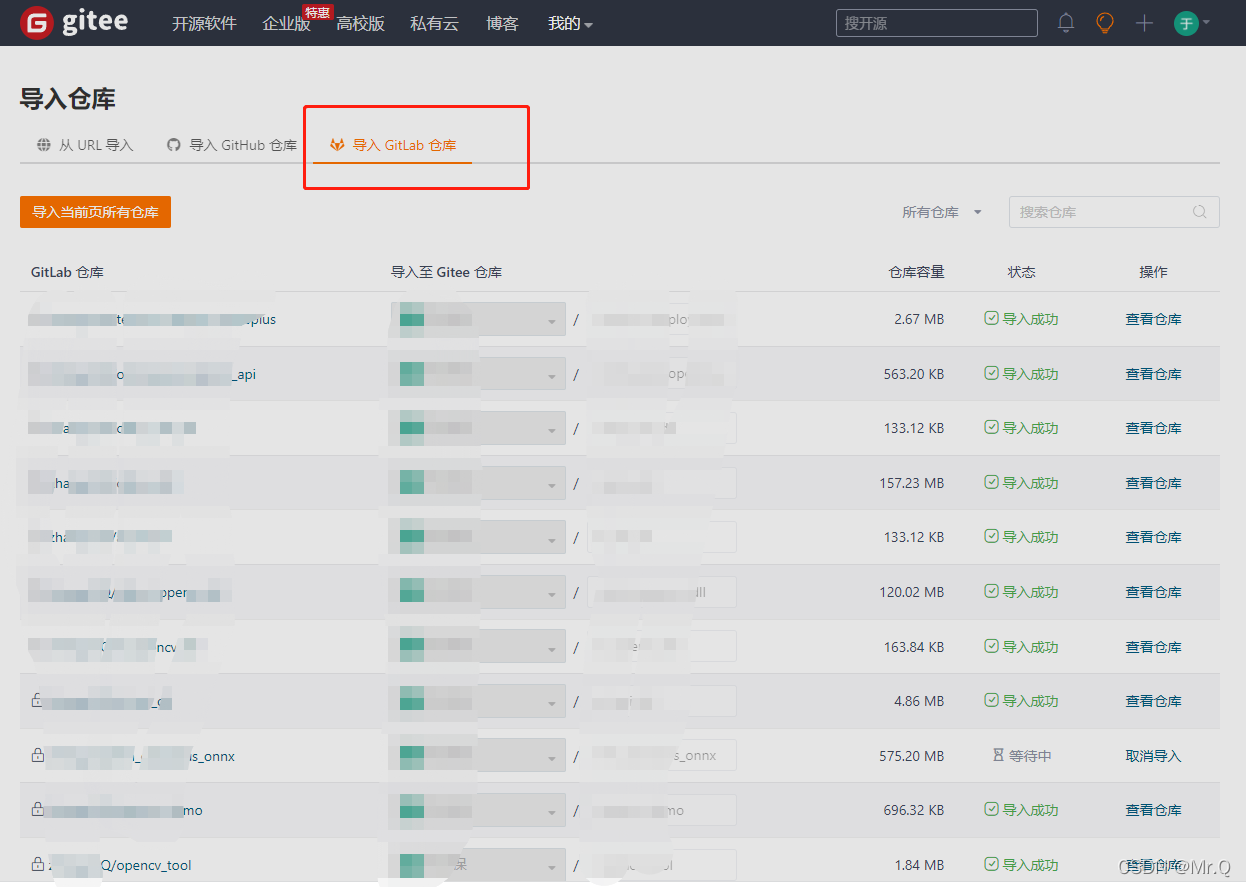This screenshot has height=887, width=1246.
Task: Click the 4.86 MB size cell
Action: [919, 701]
